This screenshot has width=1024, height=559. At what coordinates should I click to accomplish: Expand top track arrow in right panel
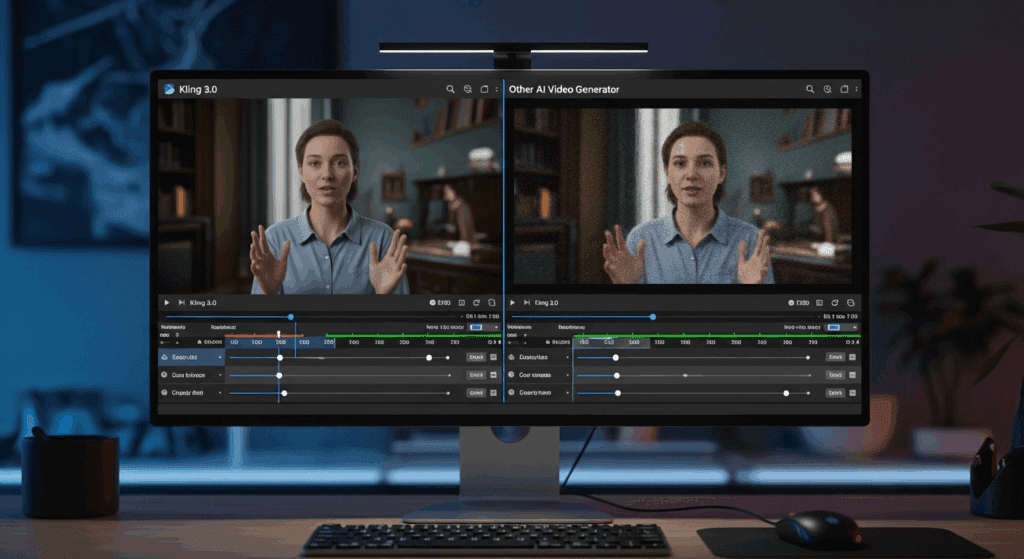coord(567,358)
